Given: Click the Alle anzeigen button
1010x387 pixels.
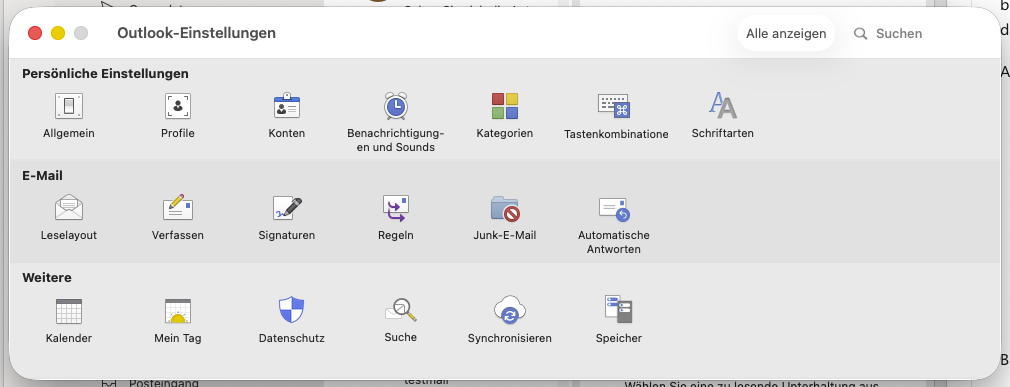Looking at the screenshot, I should click(786, 33).
